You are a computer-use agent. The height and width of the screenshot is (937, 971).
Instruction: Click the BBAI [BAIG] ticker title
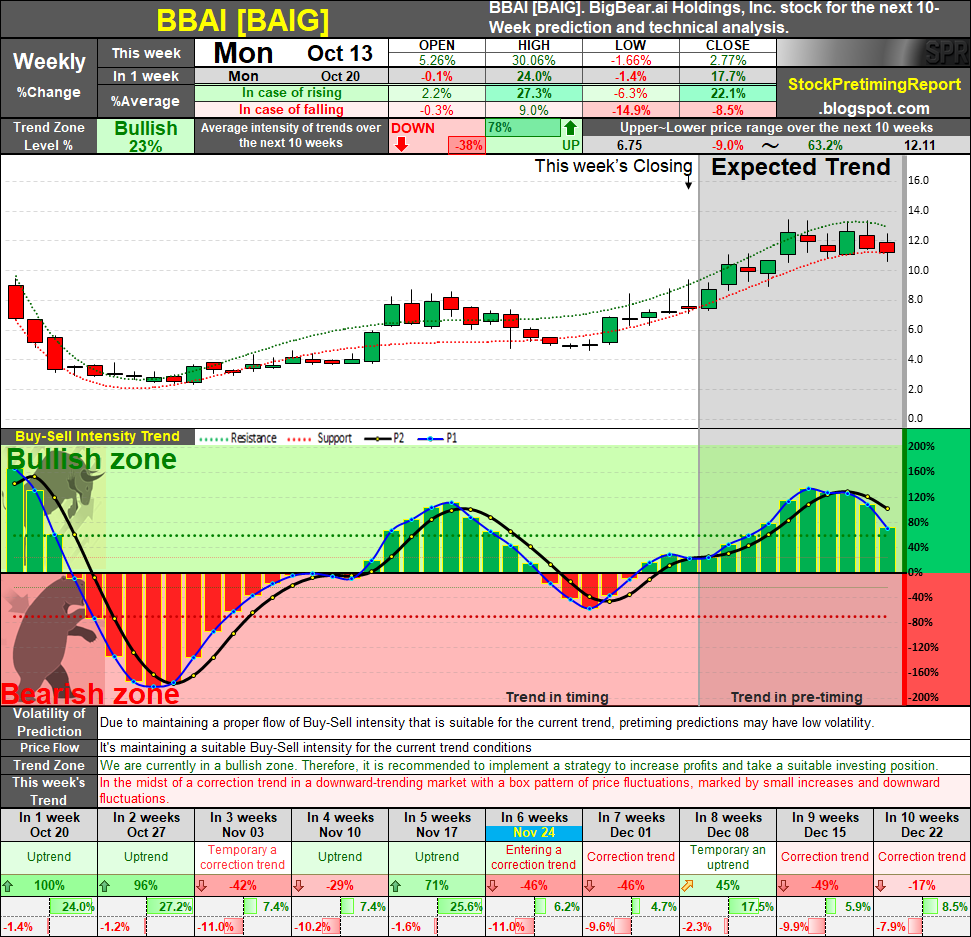pos(243,20)
